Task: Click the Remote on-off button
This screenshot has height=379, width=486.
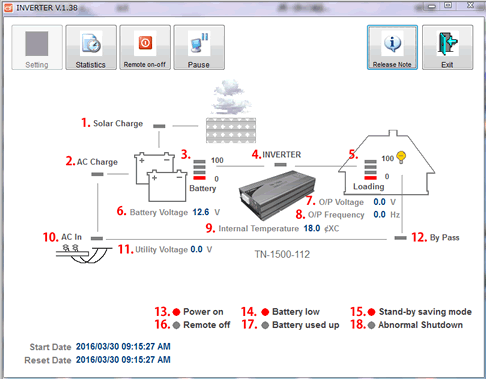Action: point(145,47)
